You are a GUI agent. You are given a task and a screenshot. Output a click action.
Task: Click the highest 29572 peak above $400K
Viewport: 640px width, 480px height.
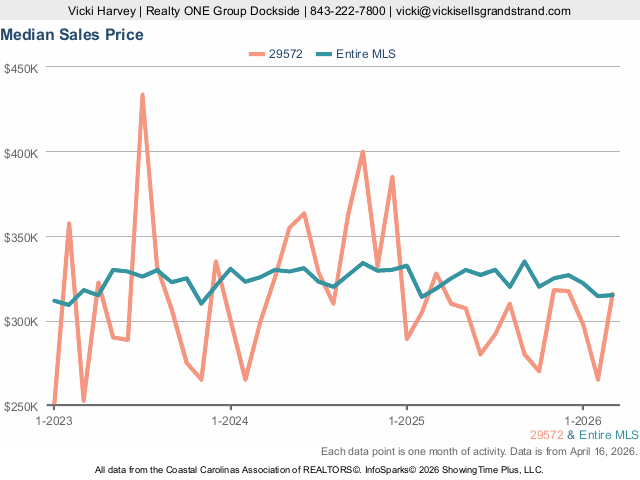pos(142,95)
